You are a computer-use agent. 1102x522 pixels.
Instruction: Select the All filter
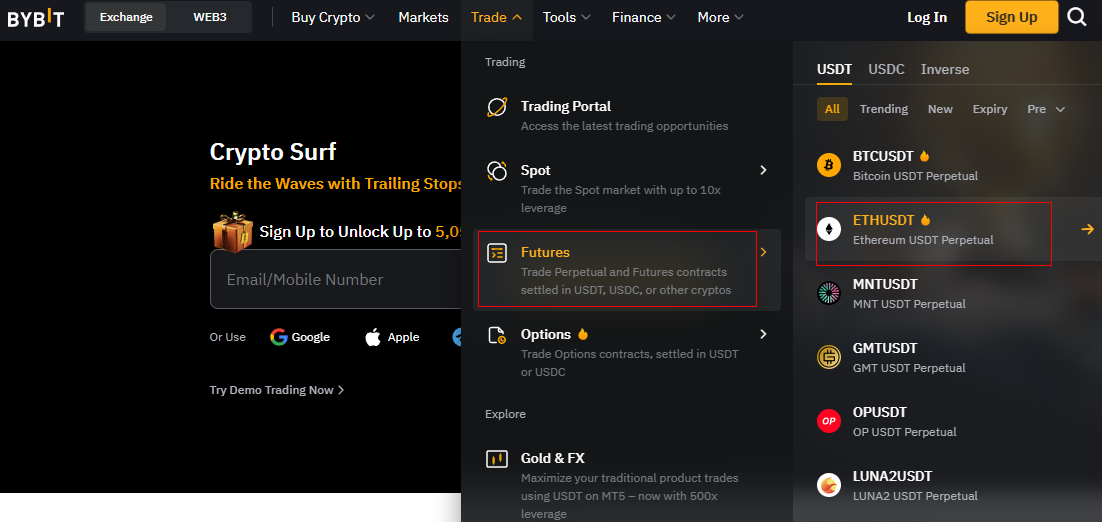pyautogui.click(x=832, y=109)
